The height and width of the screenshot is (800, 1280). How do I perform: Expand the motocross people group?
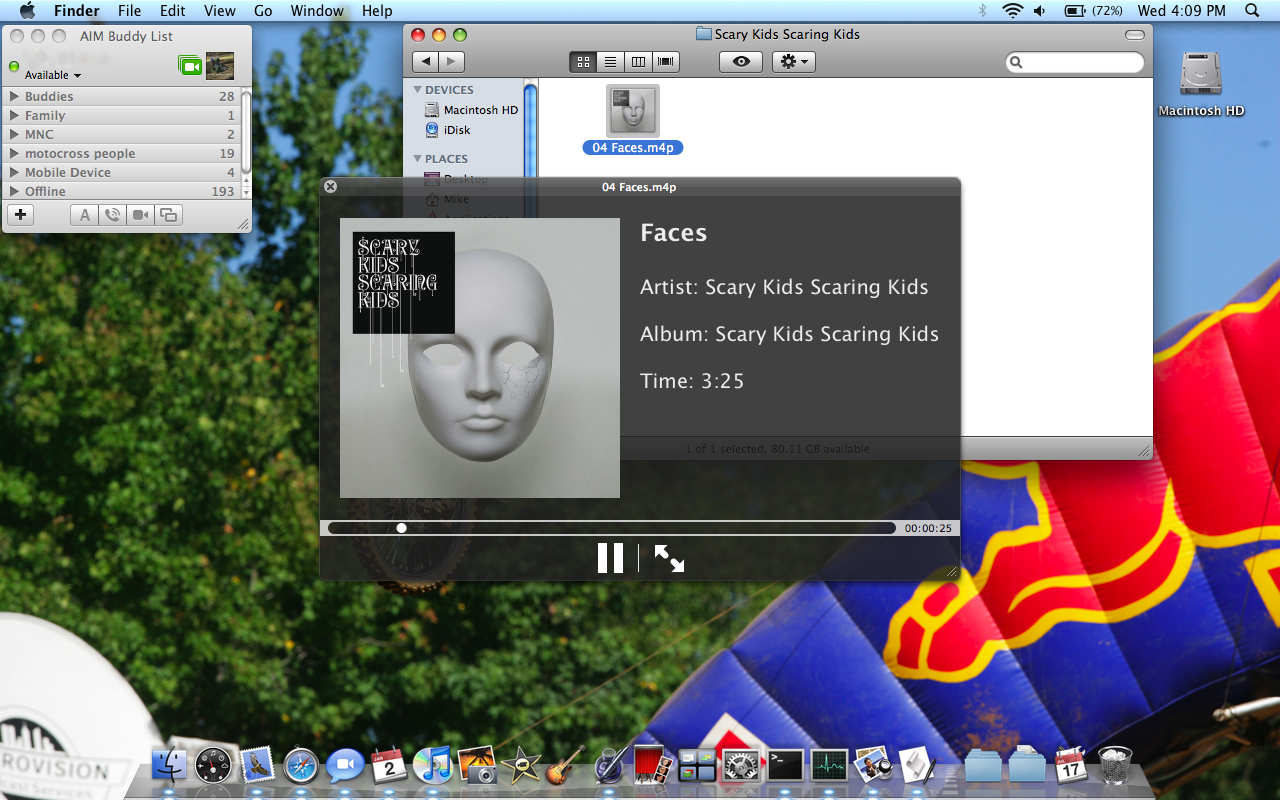[15, 154]
